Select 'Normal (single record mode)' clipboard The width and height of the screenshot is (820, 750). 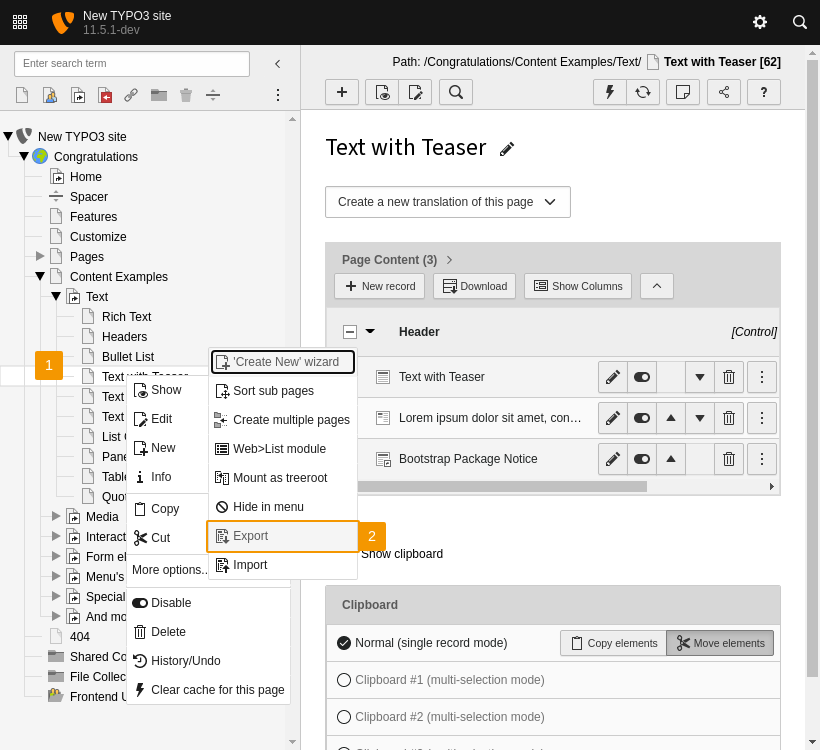pos(344,643)
